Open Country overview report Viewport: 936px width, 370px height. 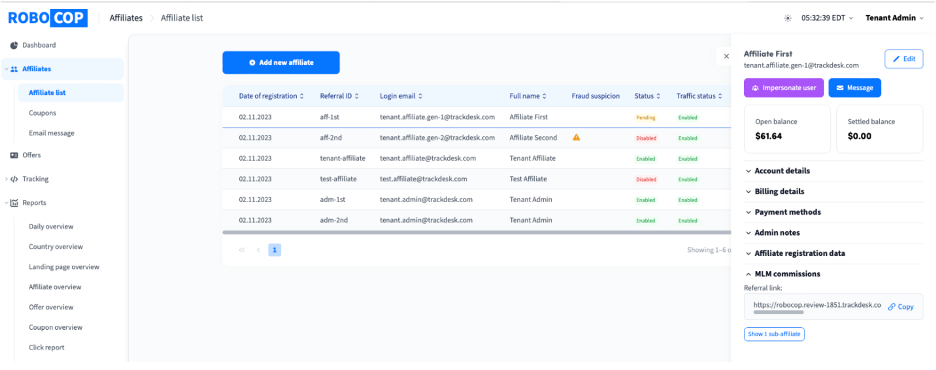point(56,247)
